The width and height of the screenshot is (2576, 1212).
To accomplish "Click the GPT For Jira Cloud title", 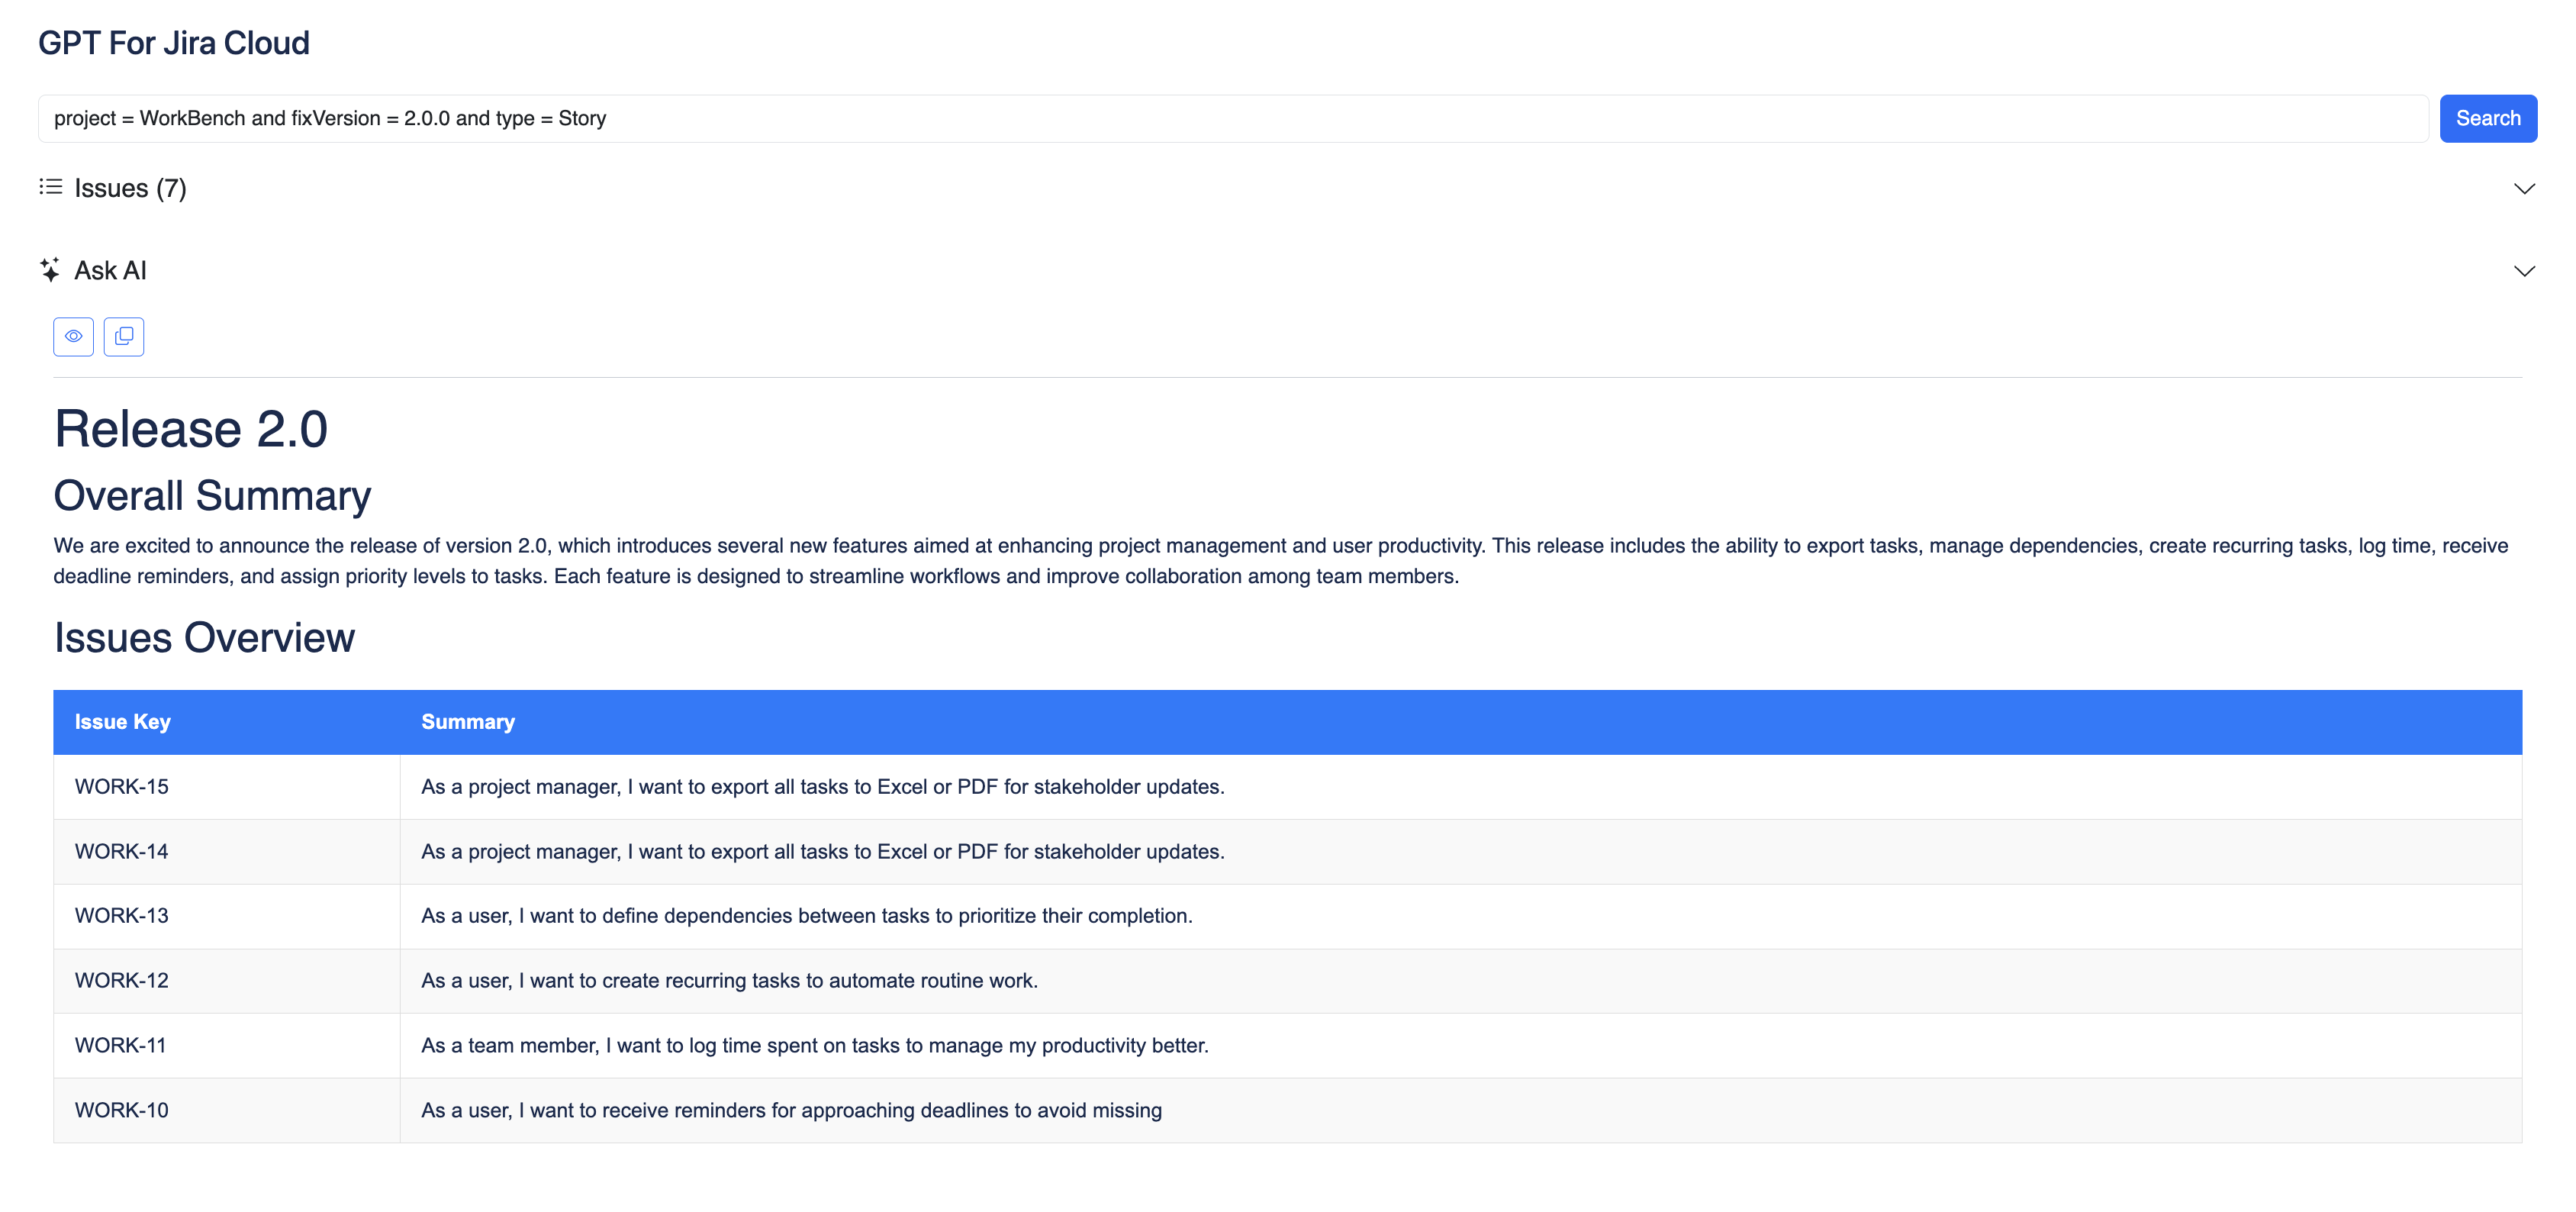I will pyautogui.click(x=174, y=43).
